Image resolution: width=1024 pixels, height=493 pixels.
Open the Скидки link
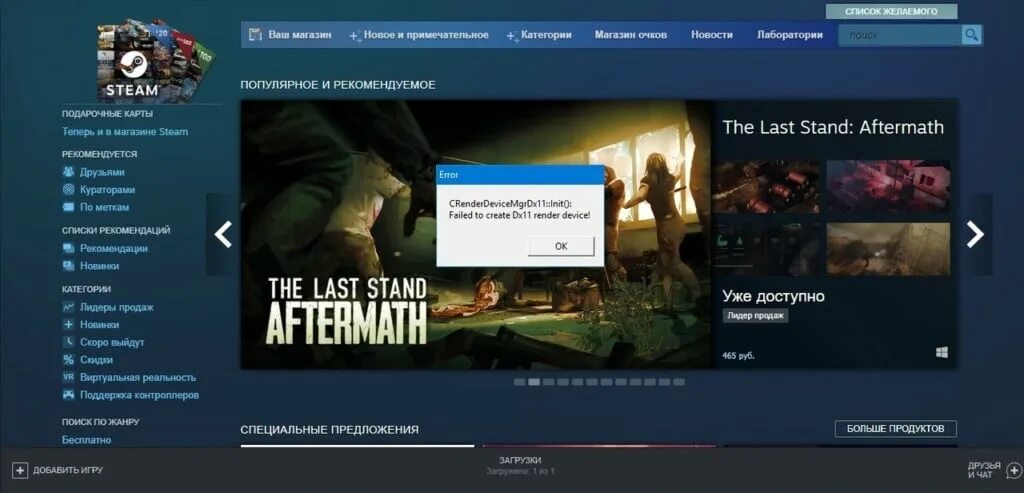pos(96,360)
